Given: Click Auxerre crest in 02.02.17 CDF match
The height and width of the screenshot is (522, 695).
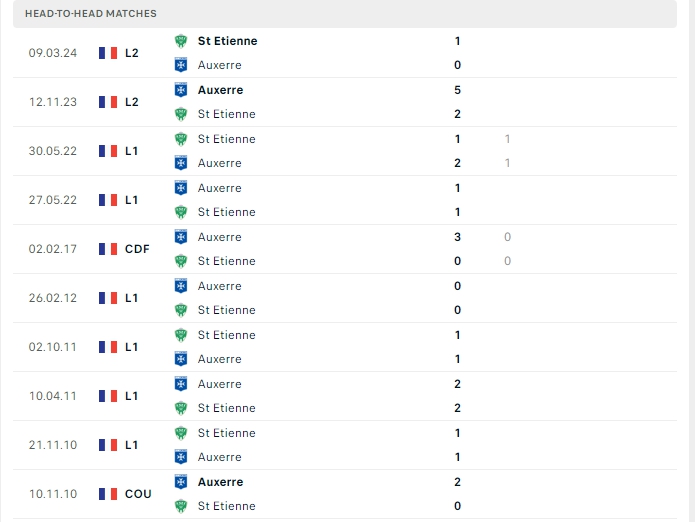Looking at the screenshot, I should (x=181, y=237).
